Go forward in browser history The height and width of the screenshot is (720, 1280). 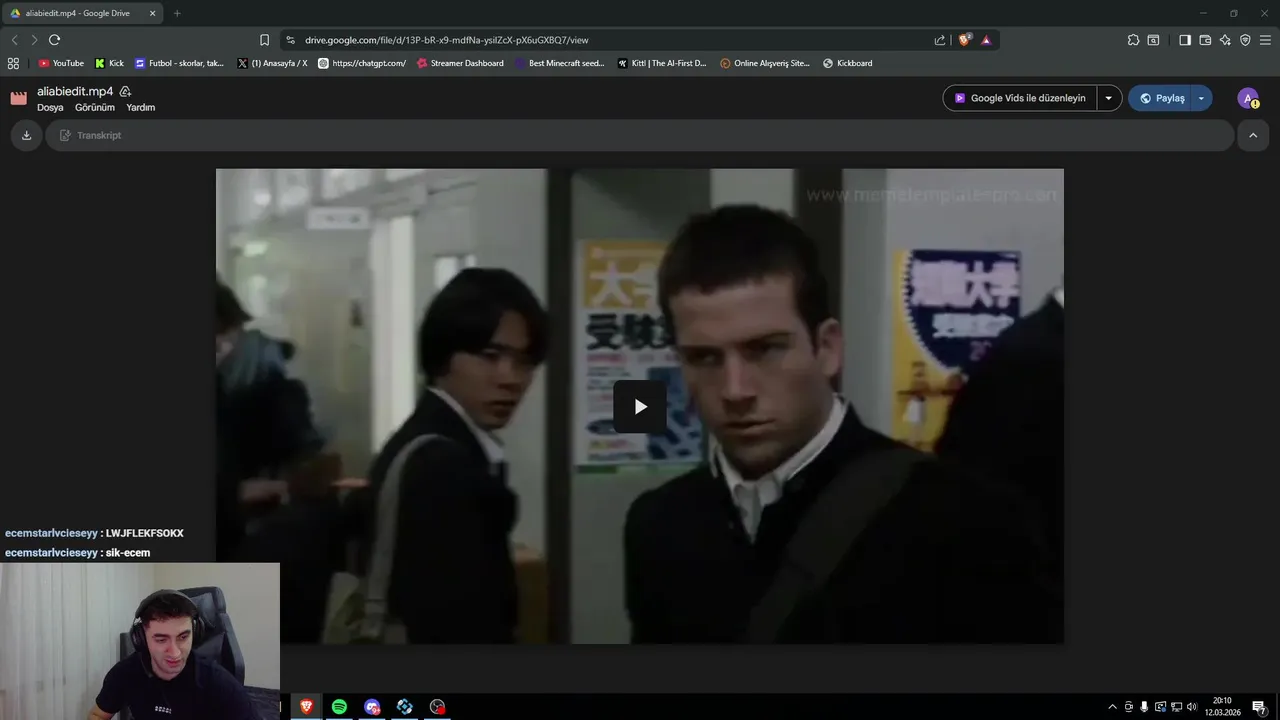pos(34,40)
